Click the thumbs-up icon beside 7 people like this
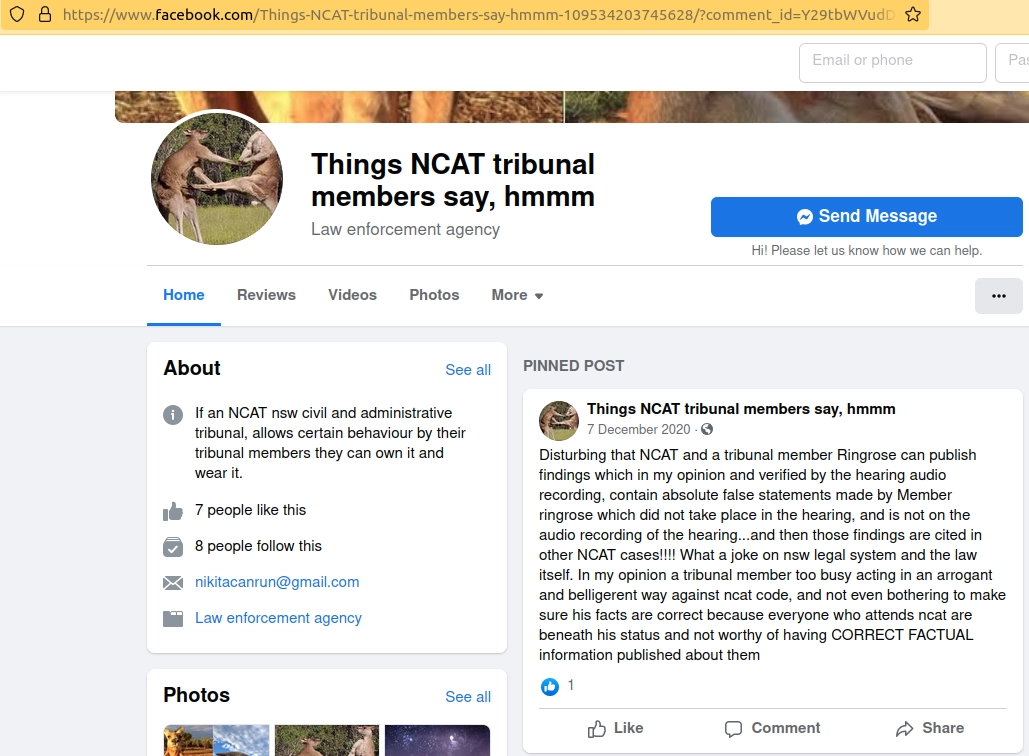1029x756 pixels. [x=173, y=511]
